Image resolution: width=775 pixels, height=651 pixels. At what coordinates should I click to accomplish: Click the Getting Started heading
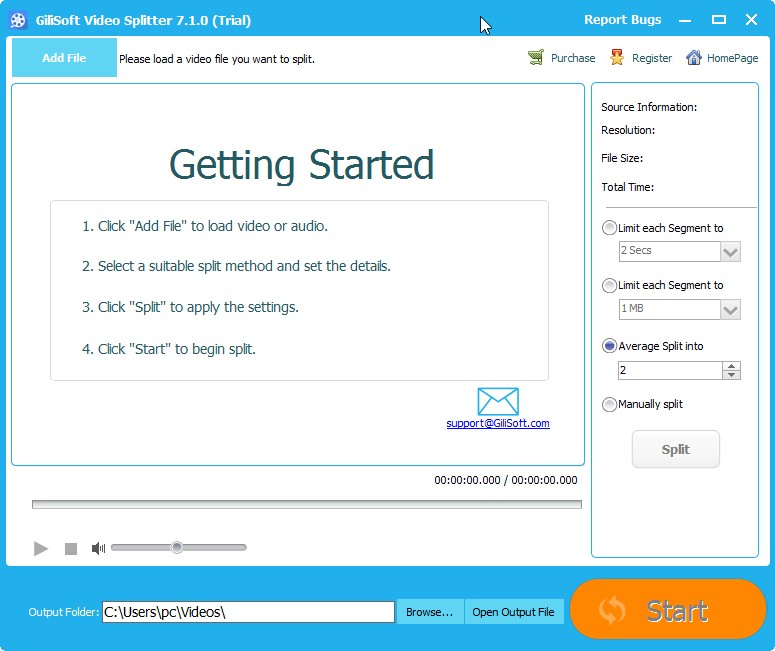pos(301,165)
